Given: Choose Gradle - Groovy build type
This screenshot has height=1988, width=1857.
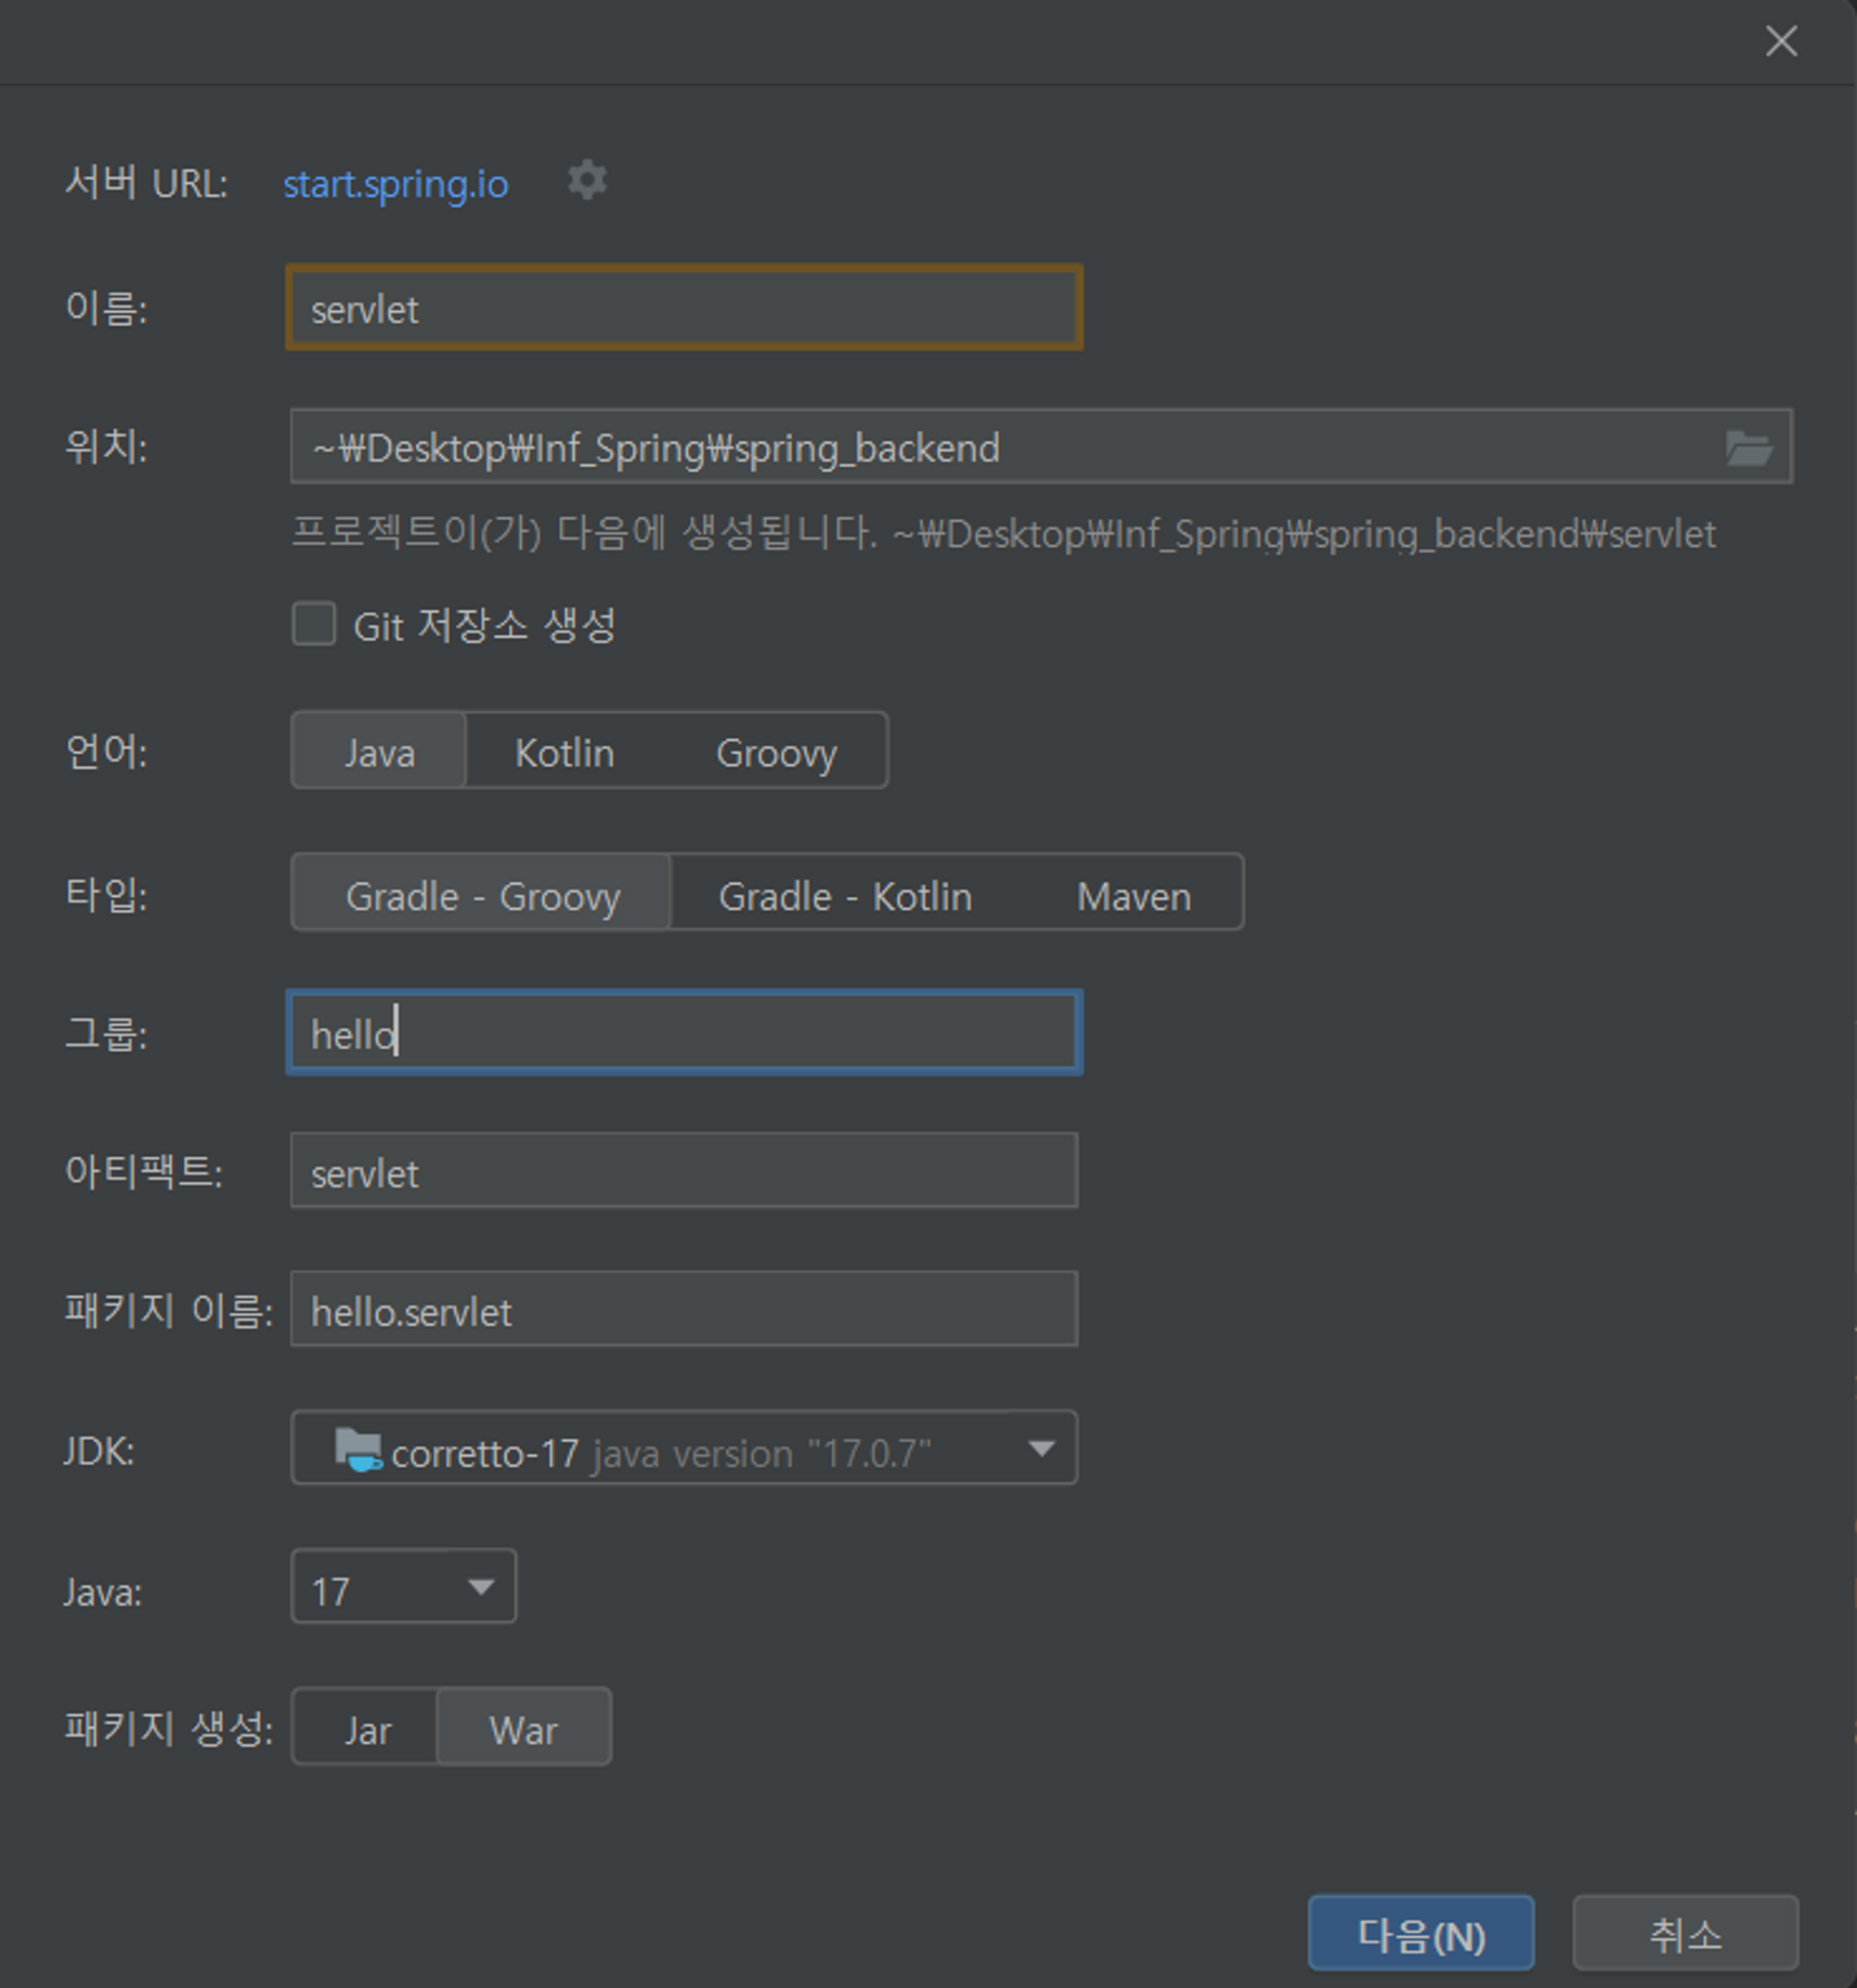Looking at the screenshot, I should 482,895.
